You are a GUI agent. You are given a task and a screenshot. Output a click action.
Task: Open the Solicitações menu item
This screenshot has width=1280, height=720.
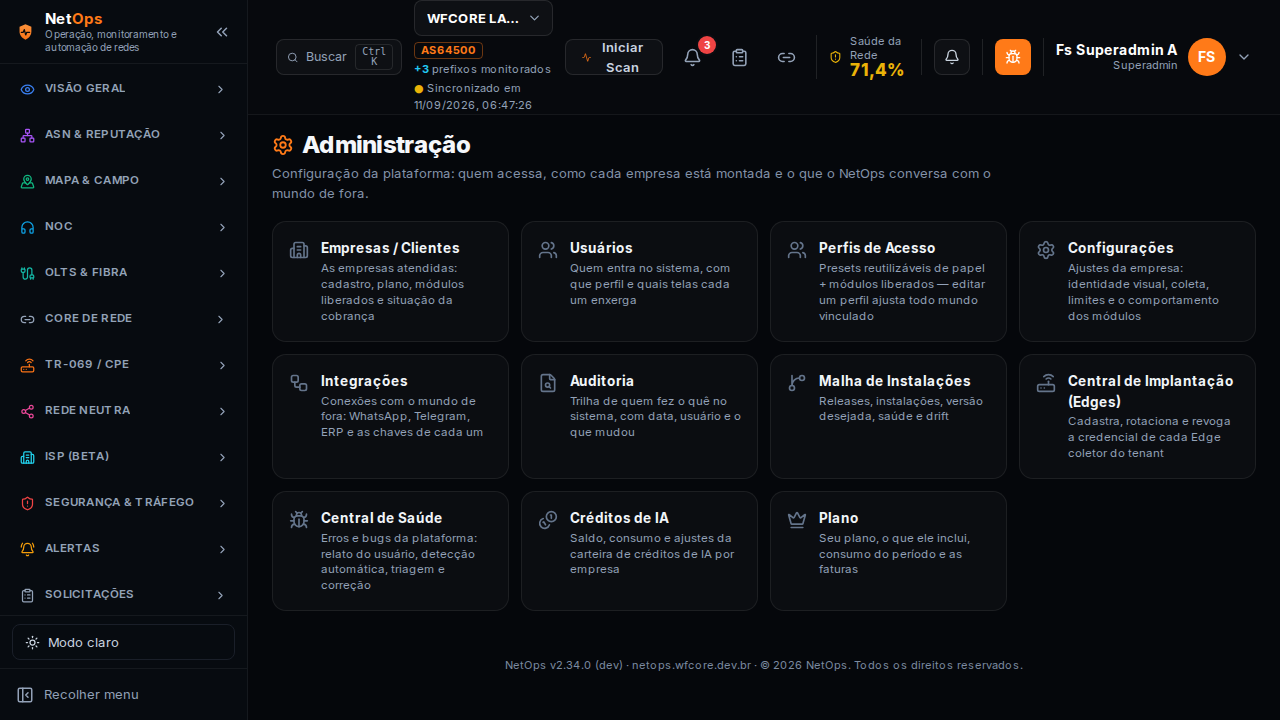tap(123, 595)
